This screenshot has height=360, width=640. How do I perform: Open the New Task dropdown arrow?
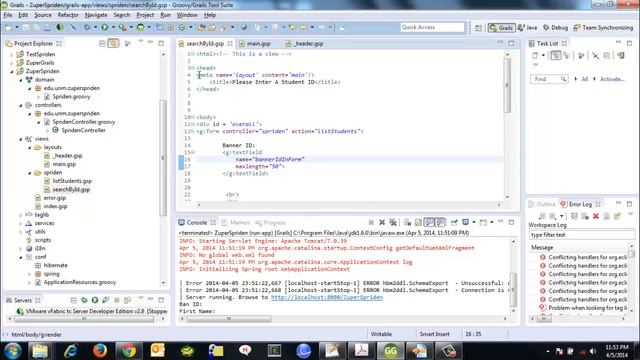point(543,56)
